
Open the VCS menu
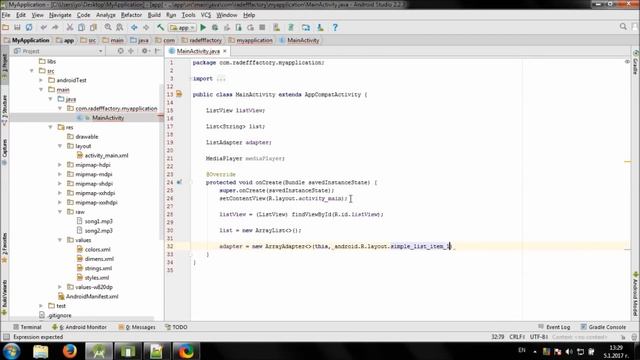(x=206, y=15)
